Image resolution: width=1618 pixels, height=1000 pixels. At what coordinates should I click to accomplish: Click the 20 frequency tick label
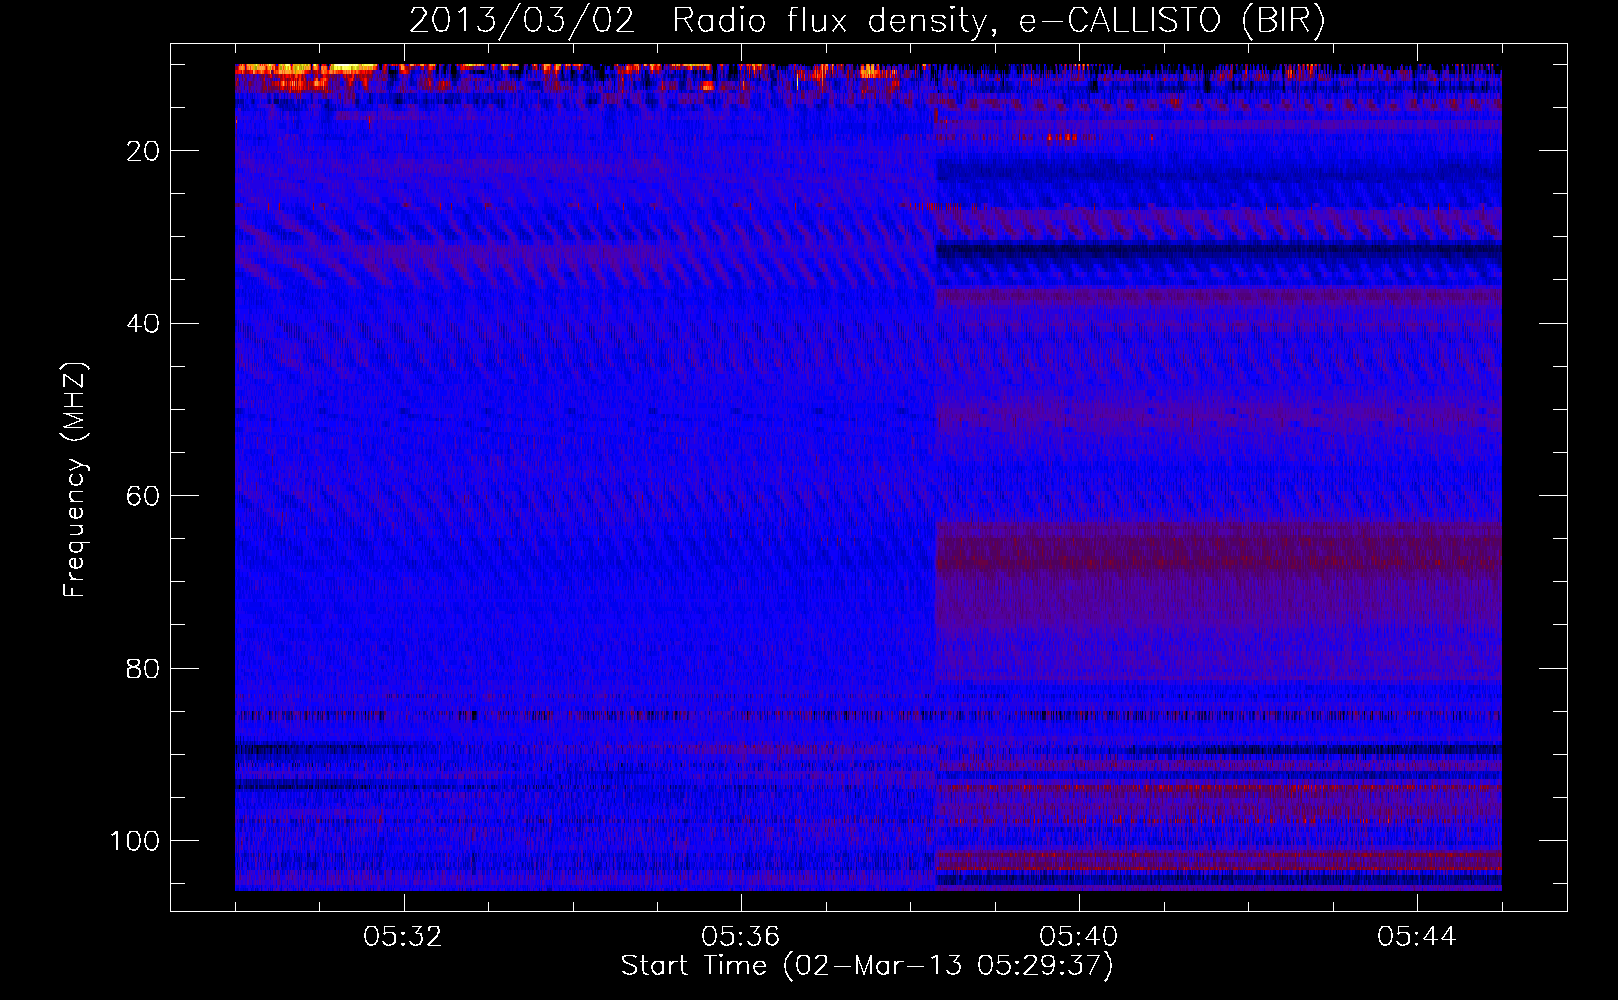point(143,151)
